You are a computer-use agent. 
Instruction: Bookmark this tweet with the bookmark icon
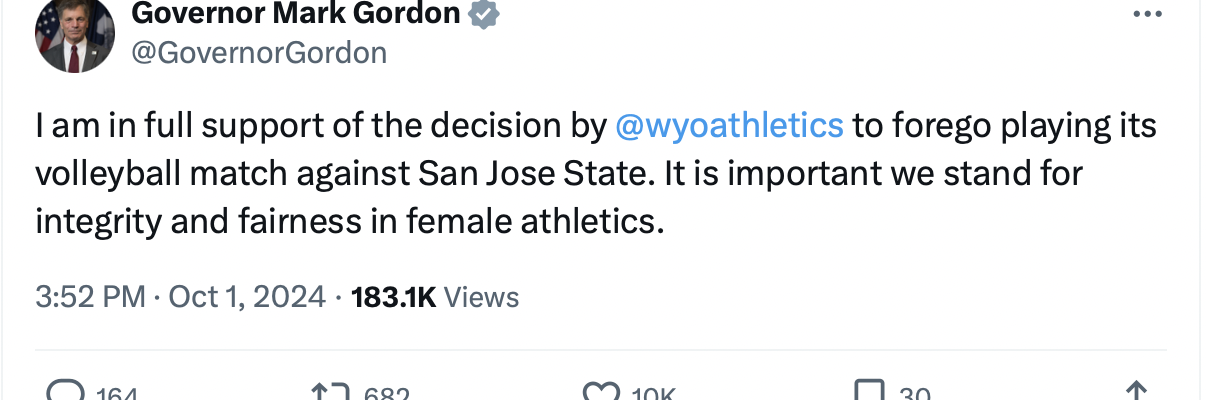pyautogui.click(x=868, y=393)
